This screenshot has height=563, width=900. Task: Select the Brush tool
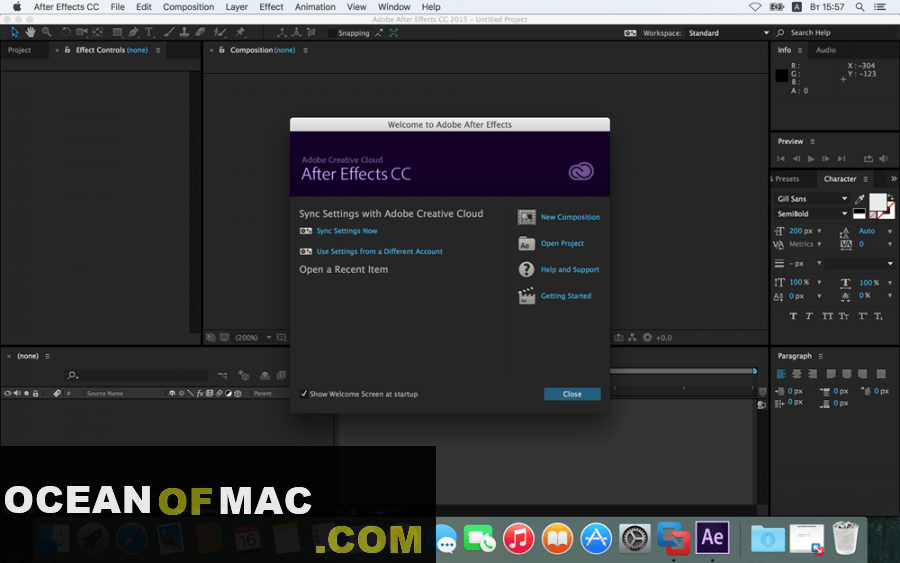pyautogui.click(x=169, y=32)
